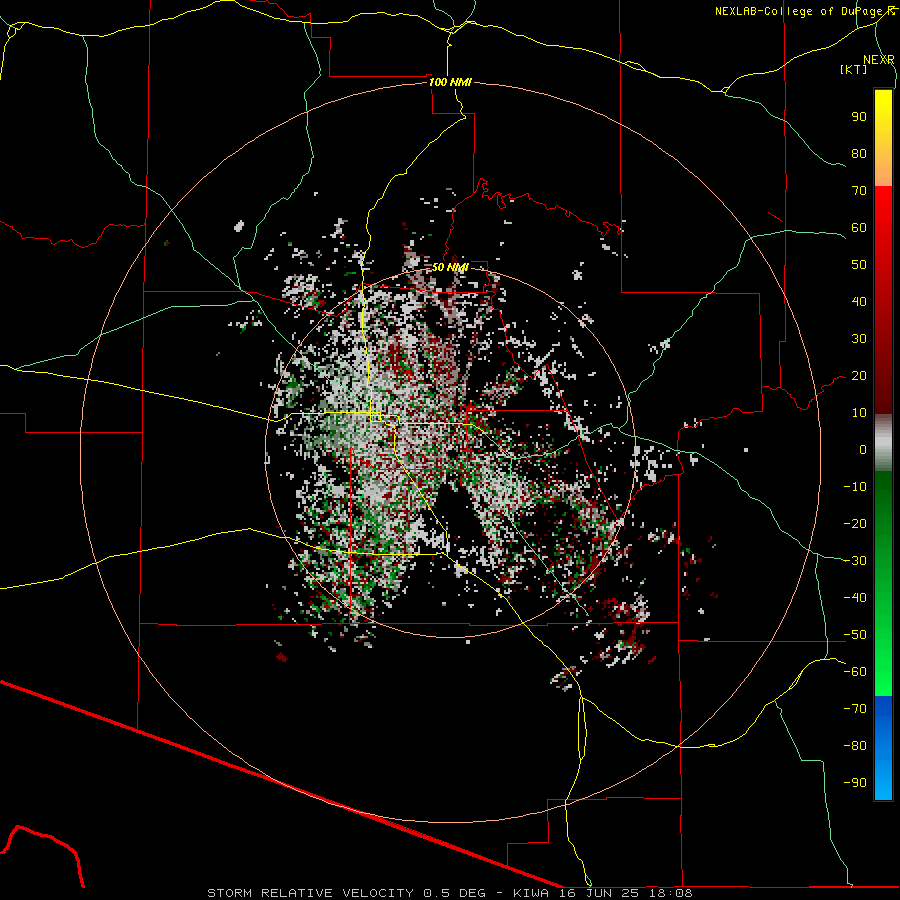Click the KIWA radar site identifier
900x900 pixels.
[x=531, y=893]
